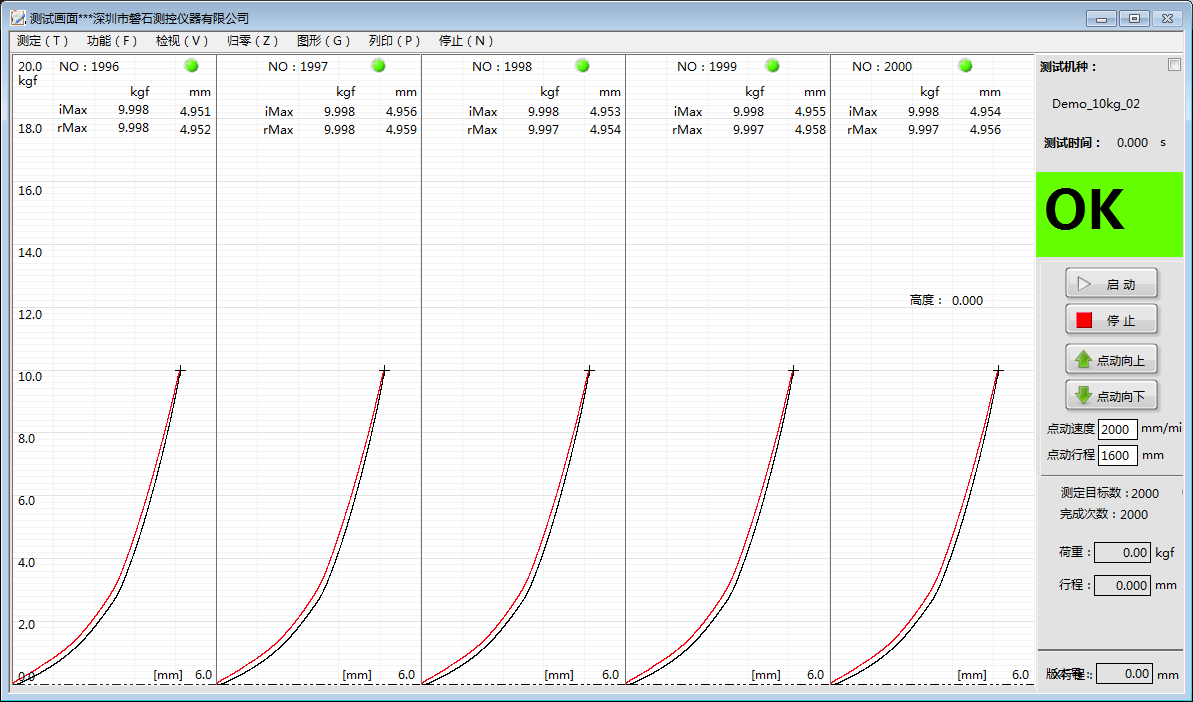
Task: Jog downward with 点动向下 button
Action: coord(1111,396)
